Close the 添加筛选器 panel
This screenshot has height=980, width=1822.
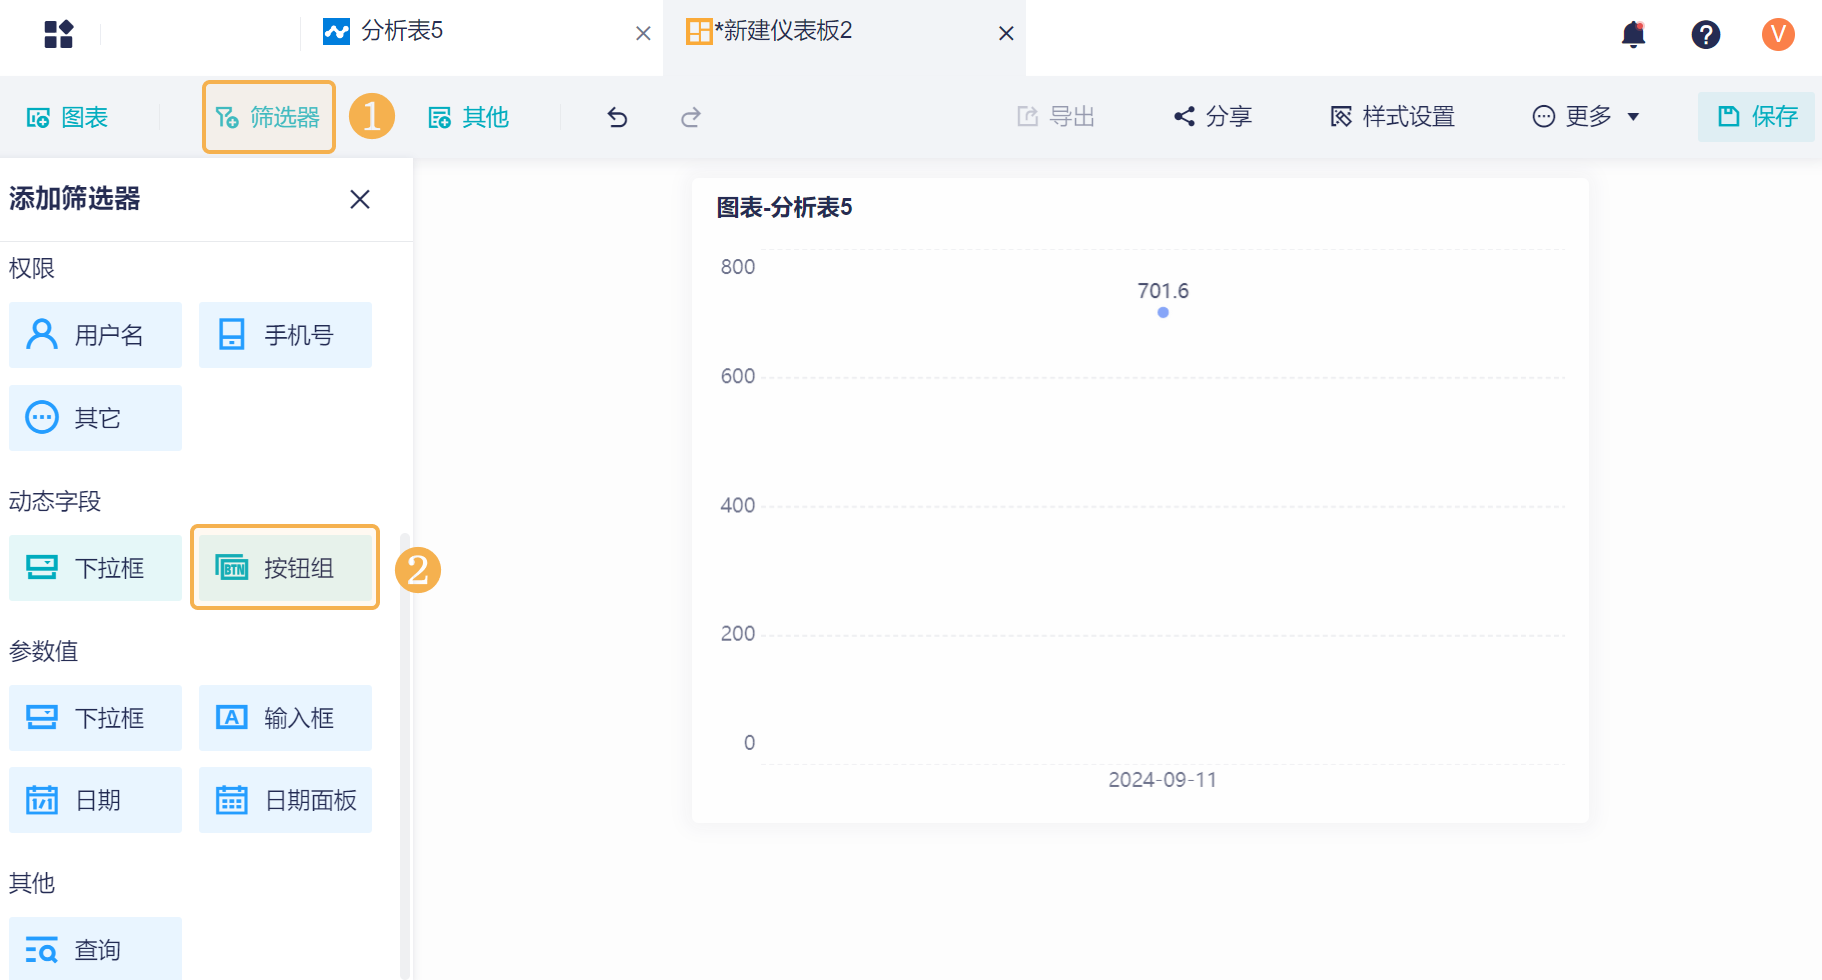(360, 199)
